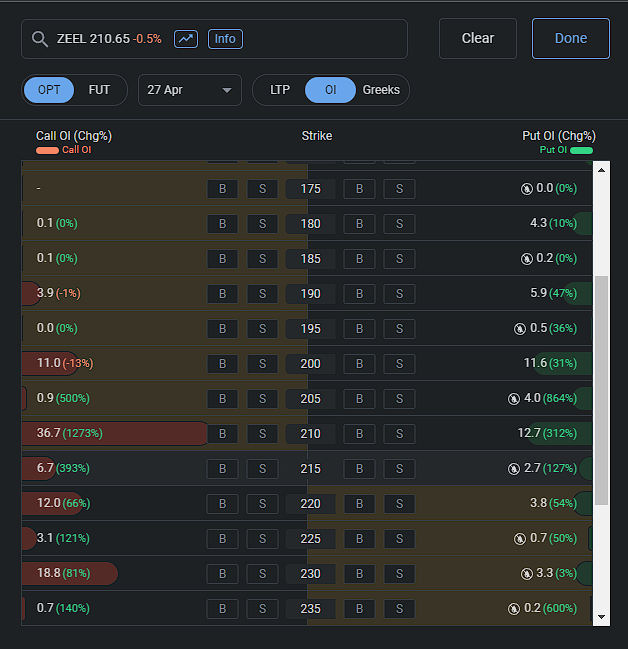Screen dimensions: 628x649
Task: Show Greeks view
Action: (381, 90)
